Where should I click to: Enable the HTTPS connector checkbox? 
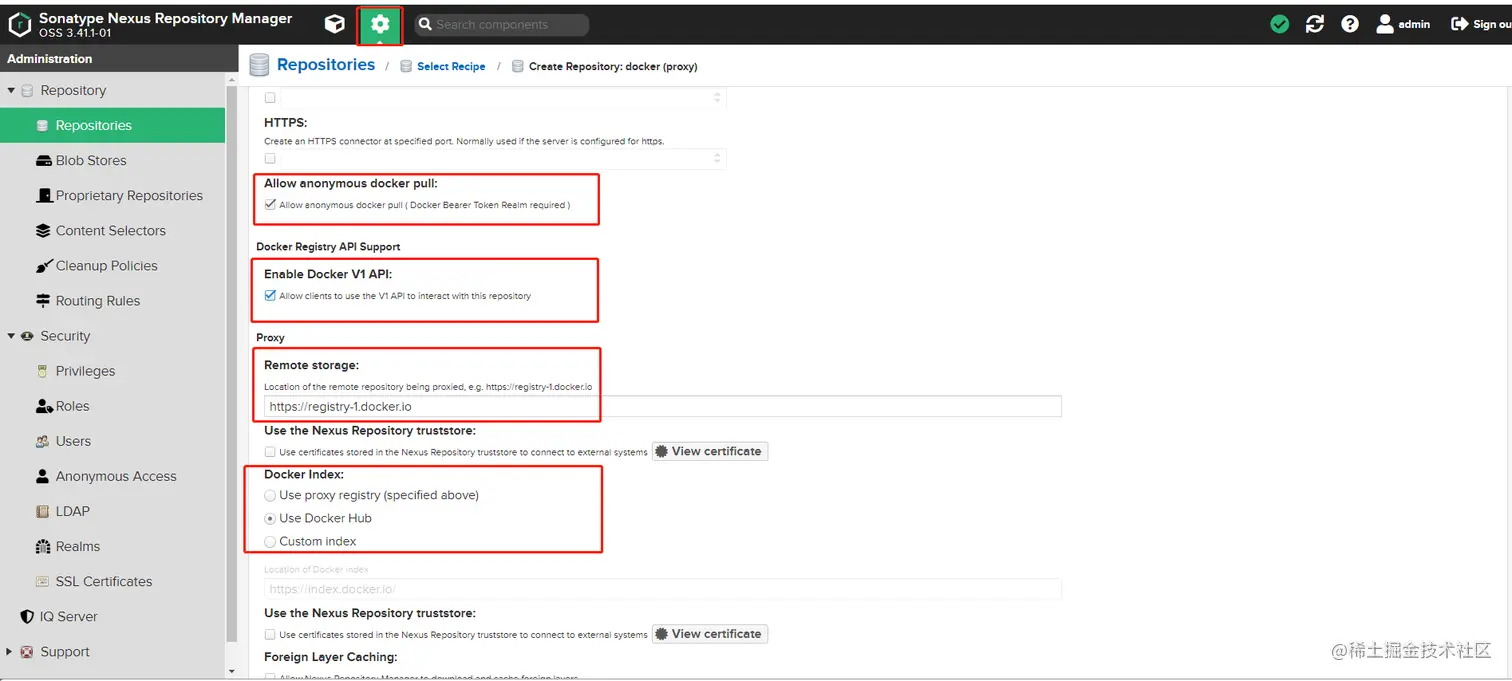click(270, 158)
